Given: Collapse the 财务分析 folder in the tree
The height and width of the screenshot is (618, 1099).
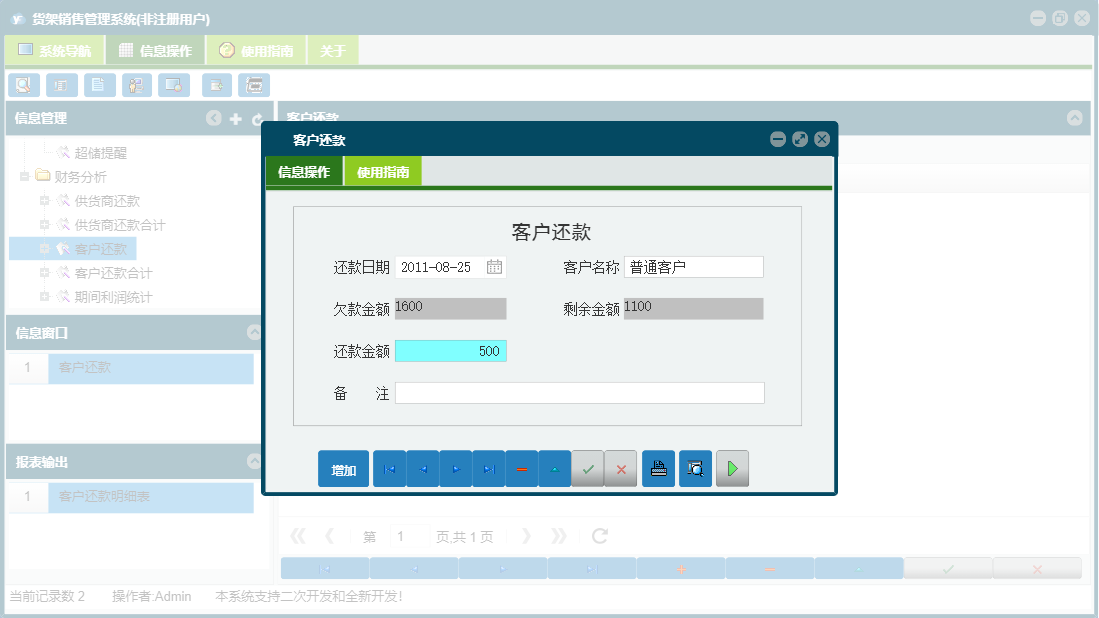Looking at the screenshot, I should coord(24,177).
